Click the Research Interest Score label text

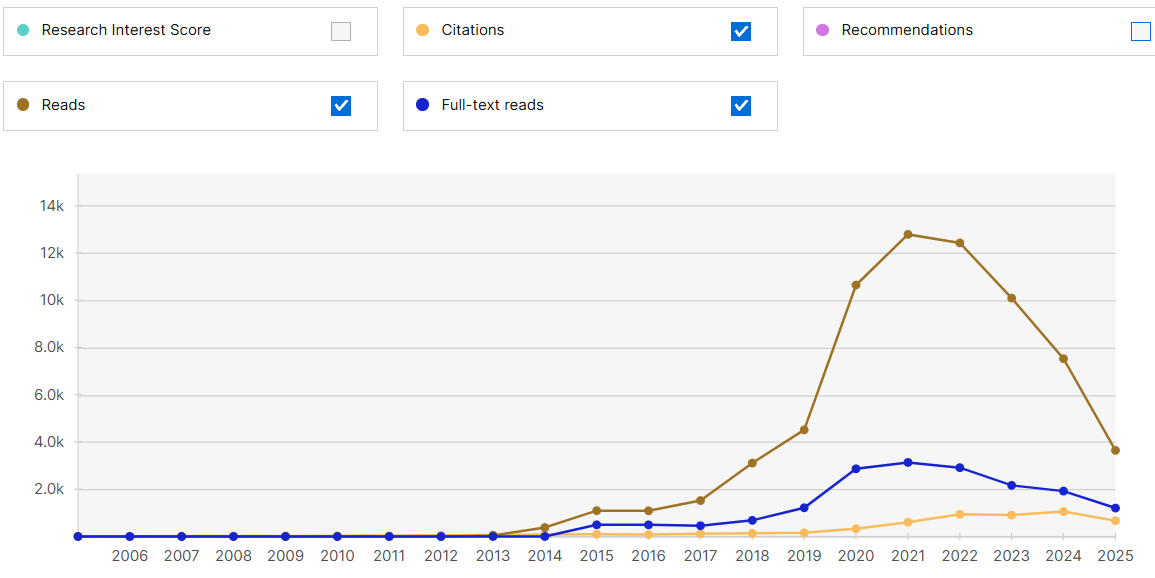(126, 30)
